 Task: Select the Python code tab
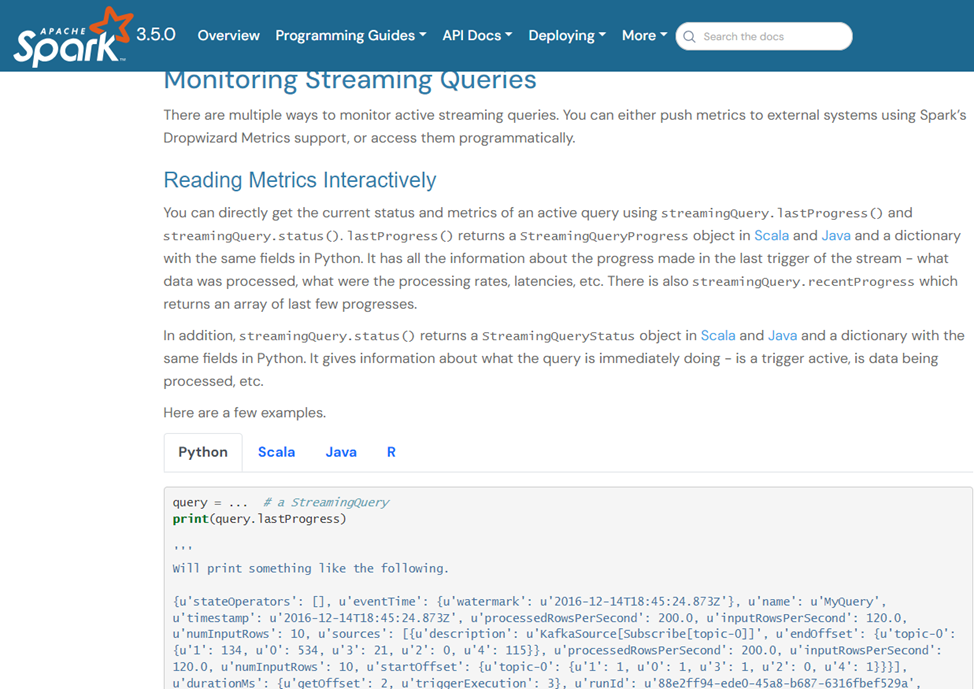(203, 452)
